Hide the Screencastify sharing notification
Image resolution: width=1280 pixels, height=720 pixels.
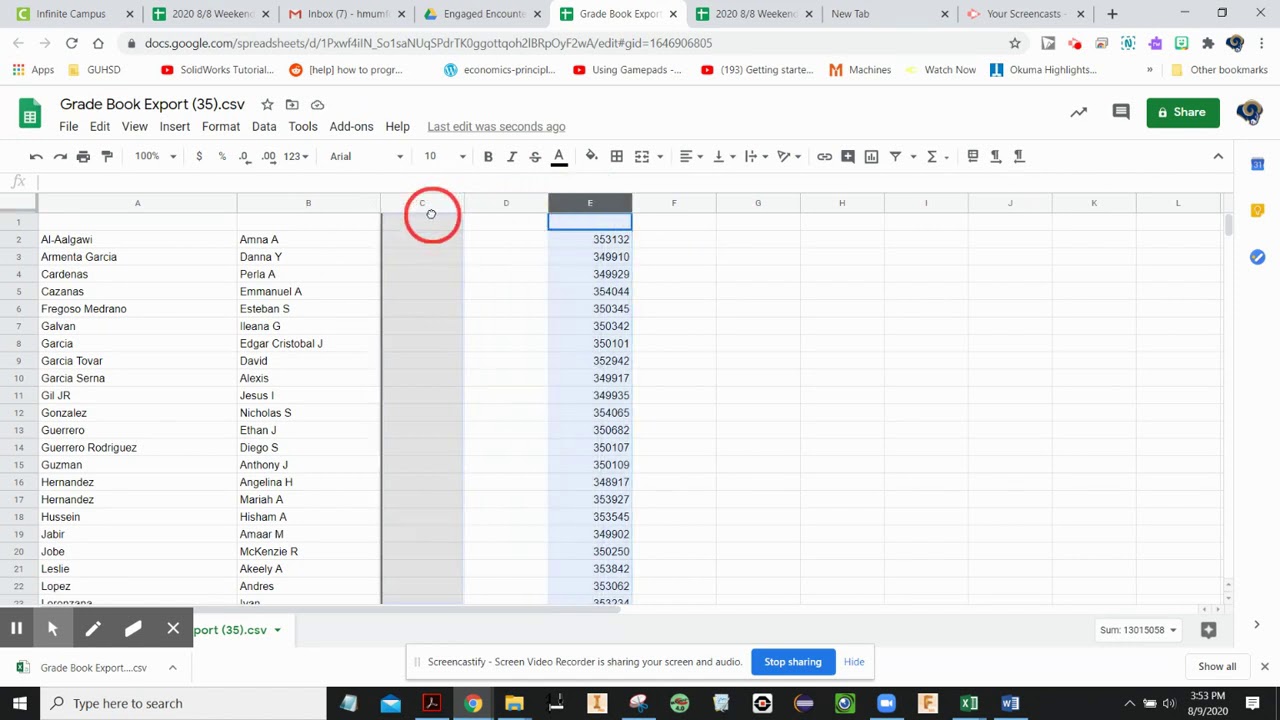click(x=854, y=662)
